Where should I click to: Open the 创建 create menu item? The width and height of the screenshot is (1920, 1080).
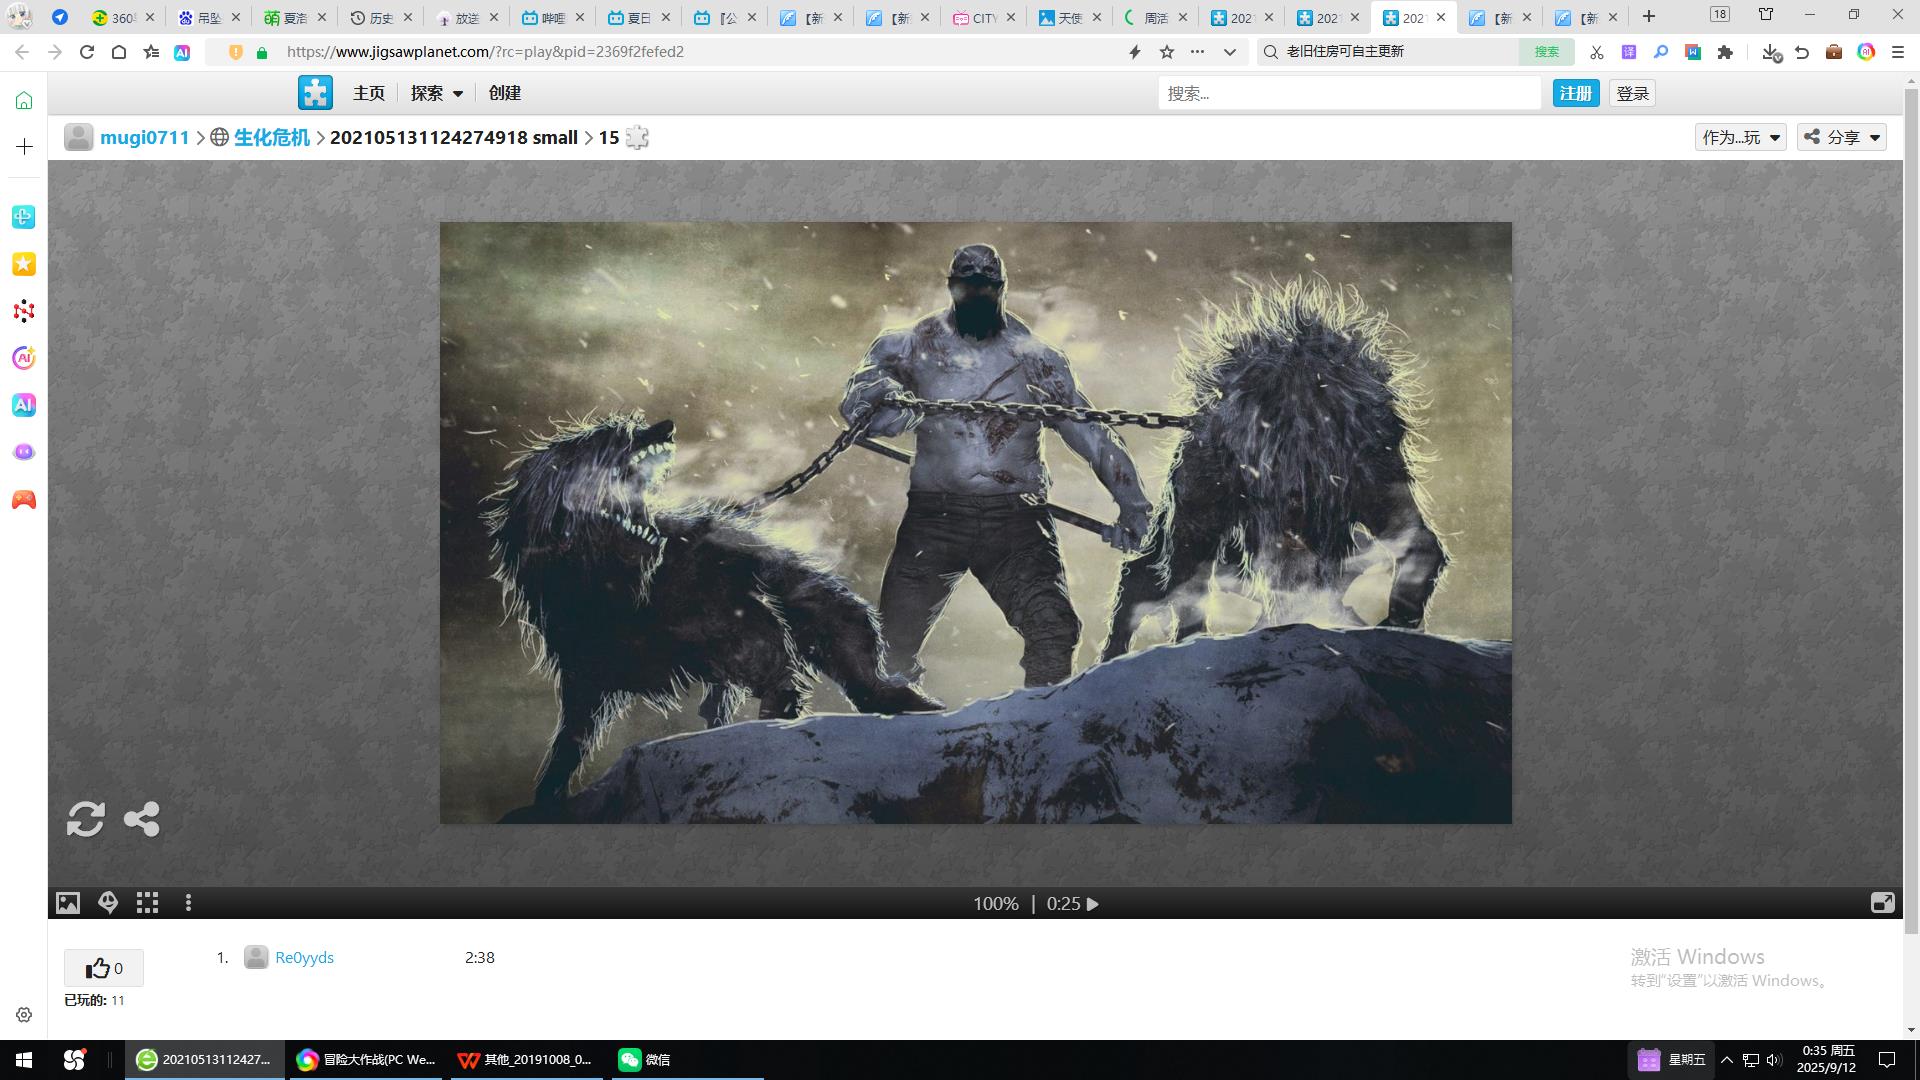pos(505,93)
